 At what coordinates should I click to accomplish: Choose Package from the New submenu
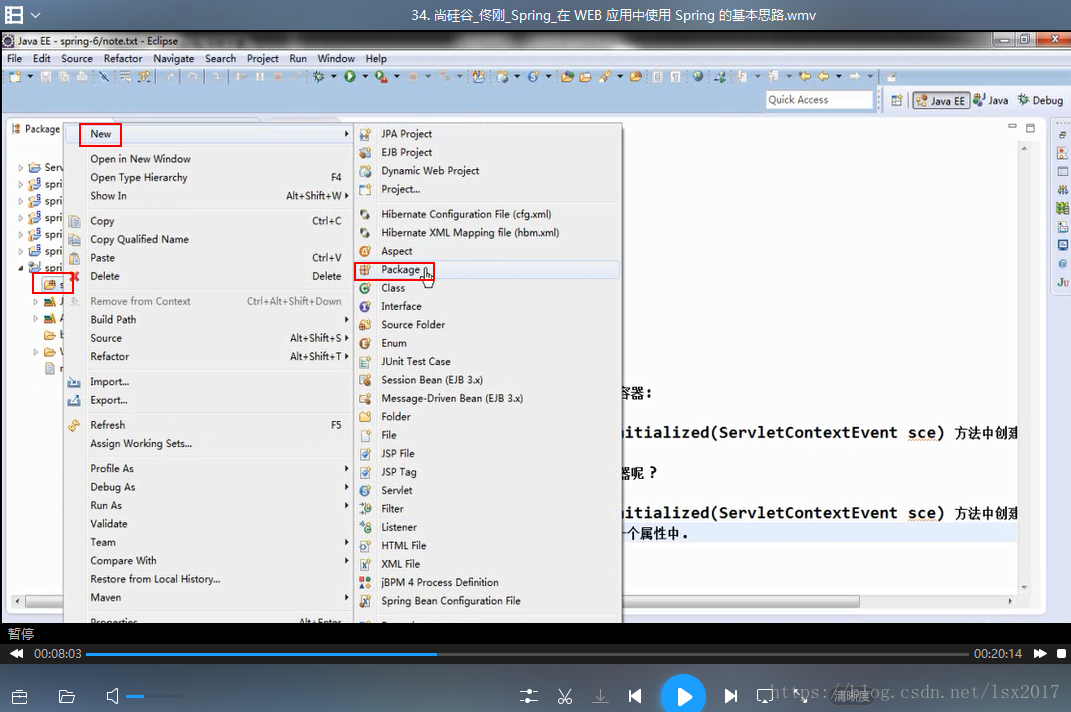coord(400,270)
